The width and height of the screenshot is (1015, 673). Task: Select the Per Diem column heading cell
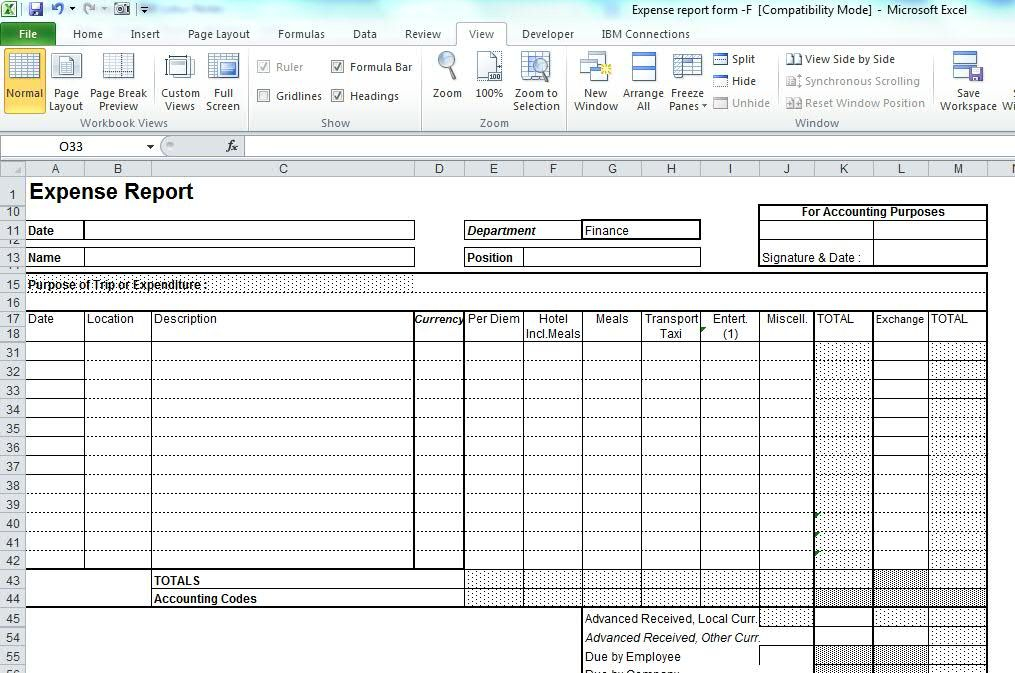click(493, 319)
